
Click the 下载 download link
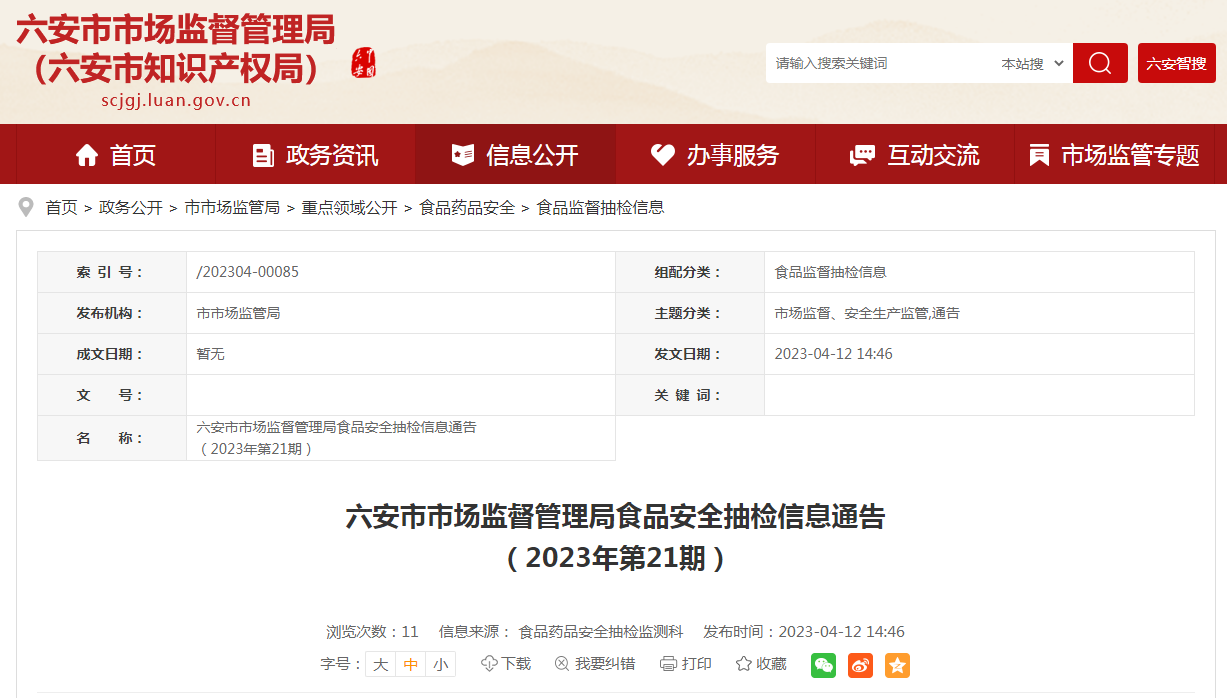coord(516,664)
